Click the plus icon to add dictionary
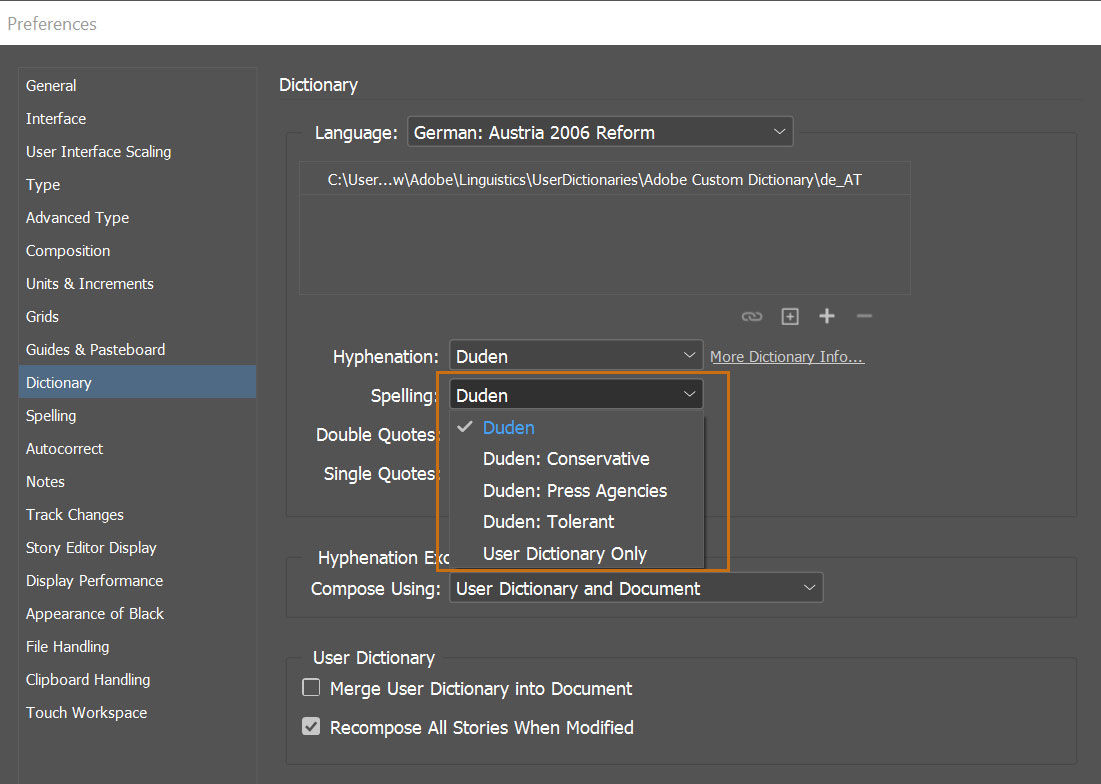The width and height of the screenshot is (1101, 784). click(x=827, y=316)
